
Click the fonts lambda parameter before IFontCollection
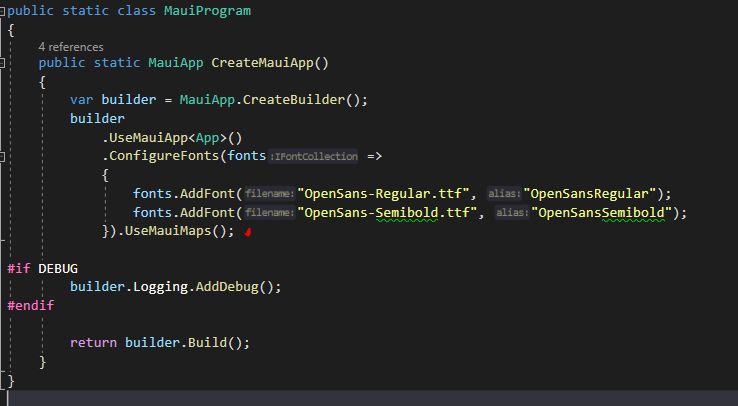(x=247, y=156)
